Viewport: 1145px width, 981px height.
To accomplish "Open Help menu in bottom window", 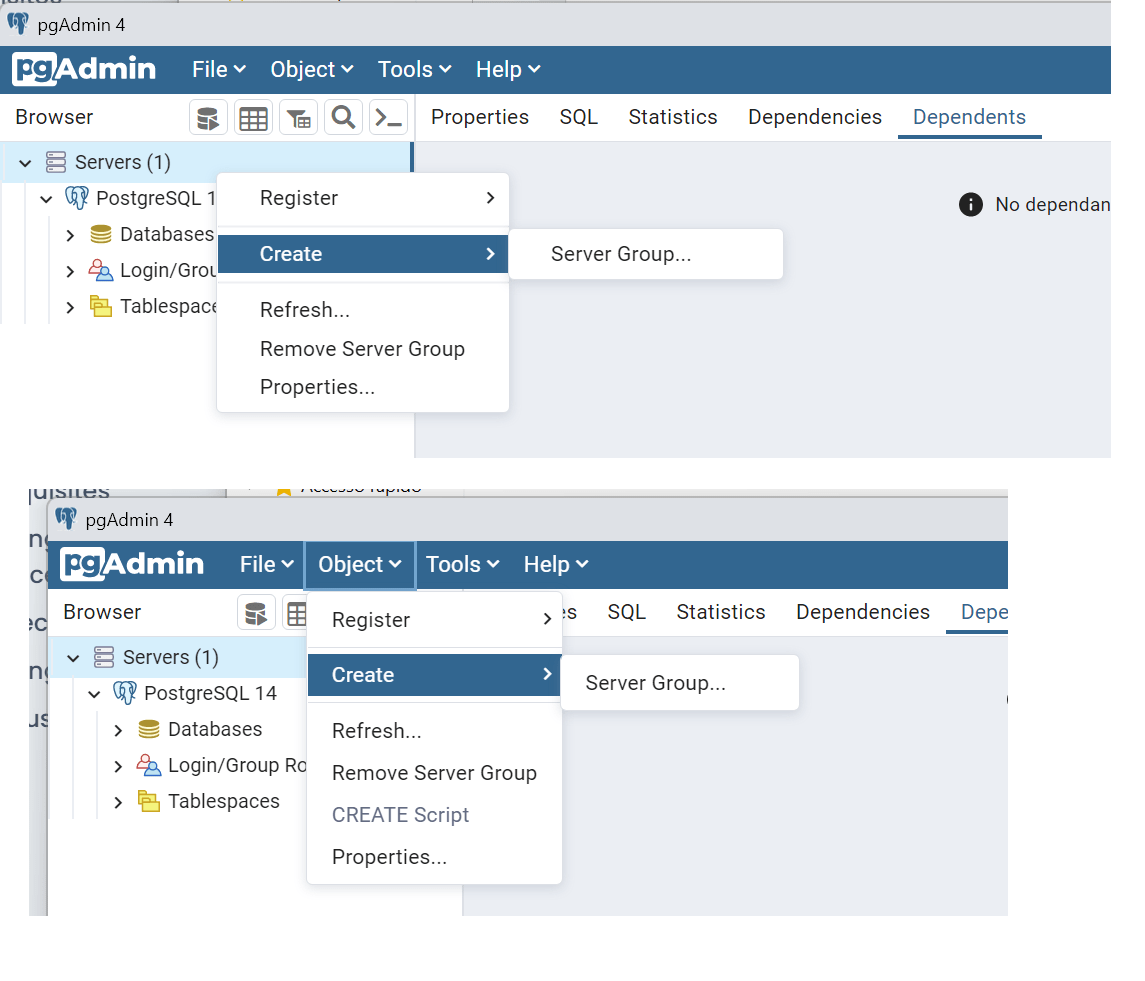I will (556, 565).
